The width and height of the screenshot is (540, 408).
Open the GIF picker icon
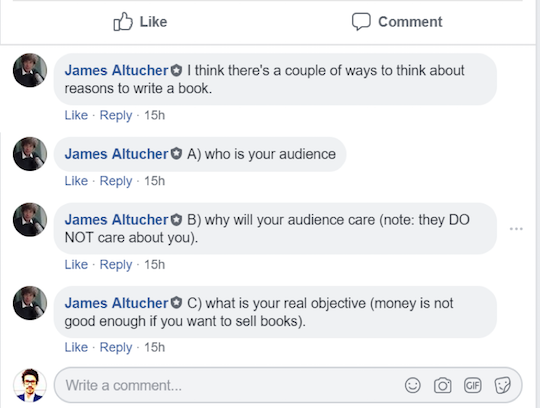pos(472,385)
